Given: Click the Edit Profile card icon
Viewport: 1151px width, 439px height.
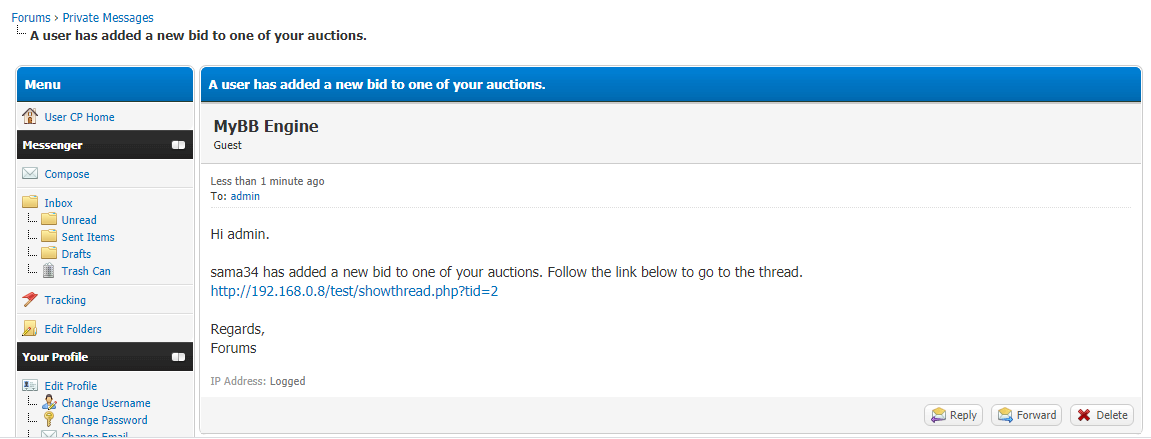Looking at the screenshot, I should click(x=30, y=386).
